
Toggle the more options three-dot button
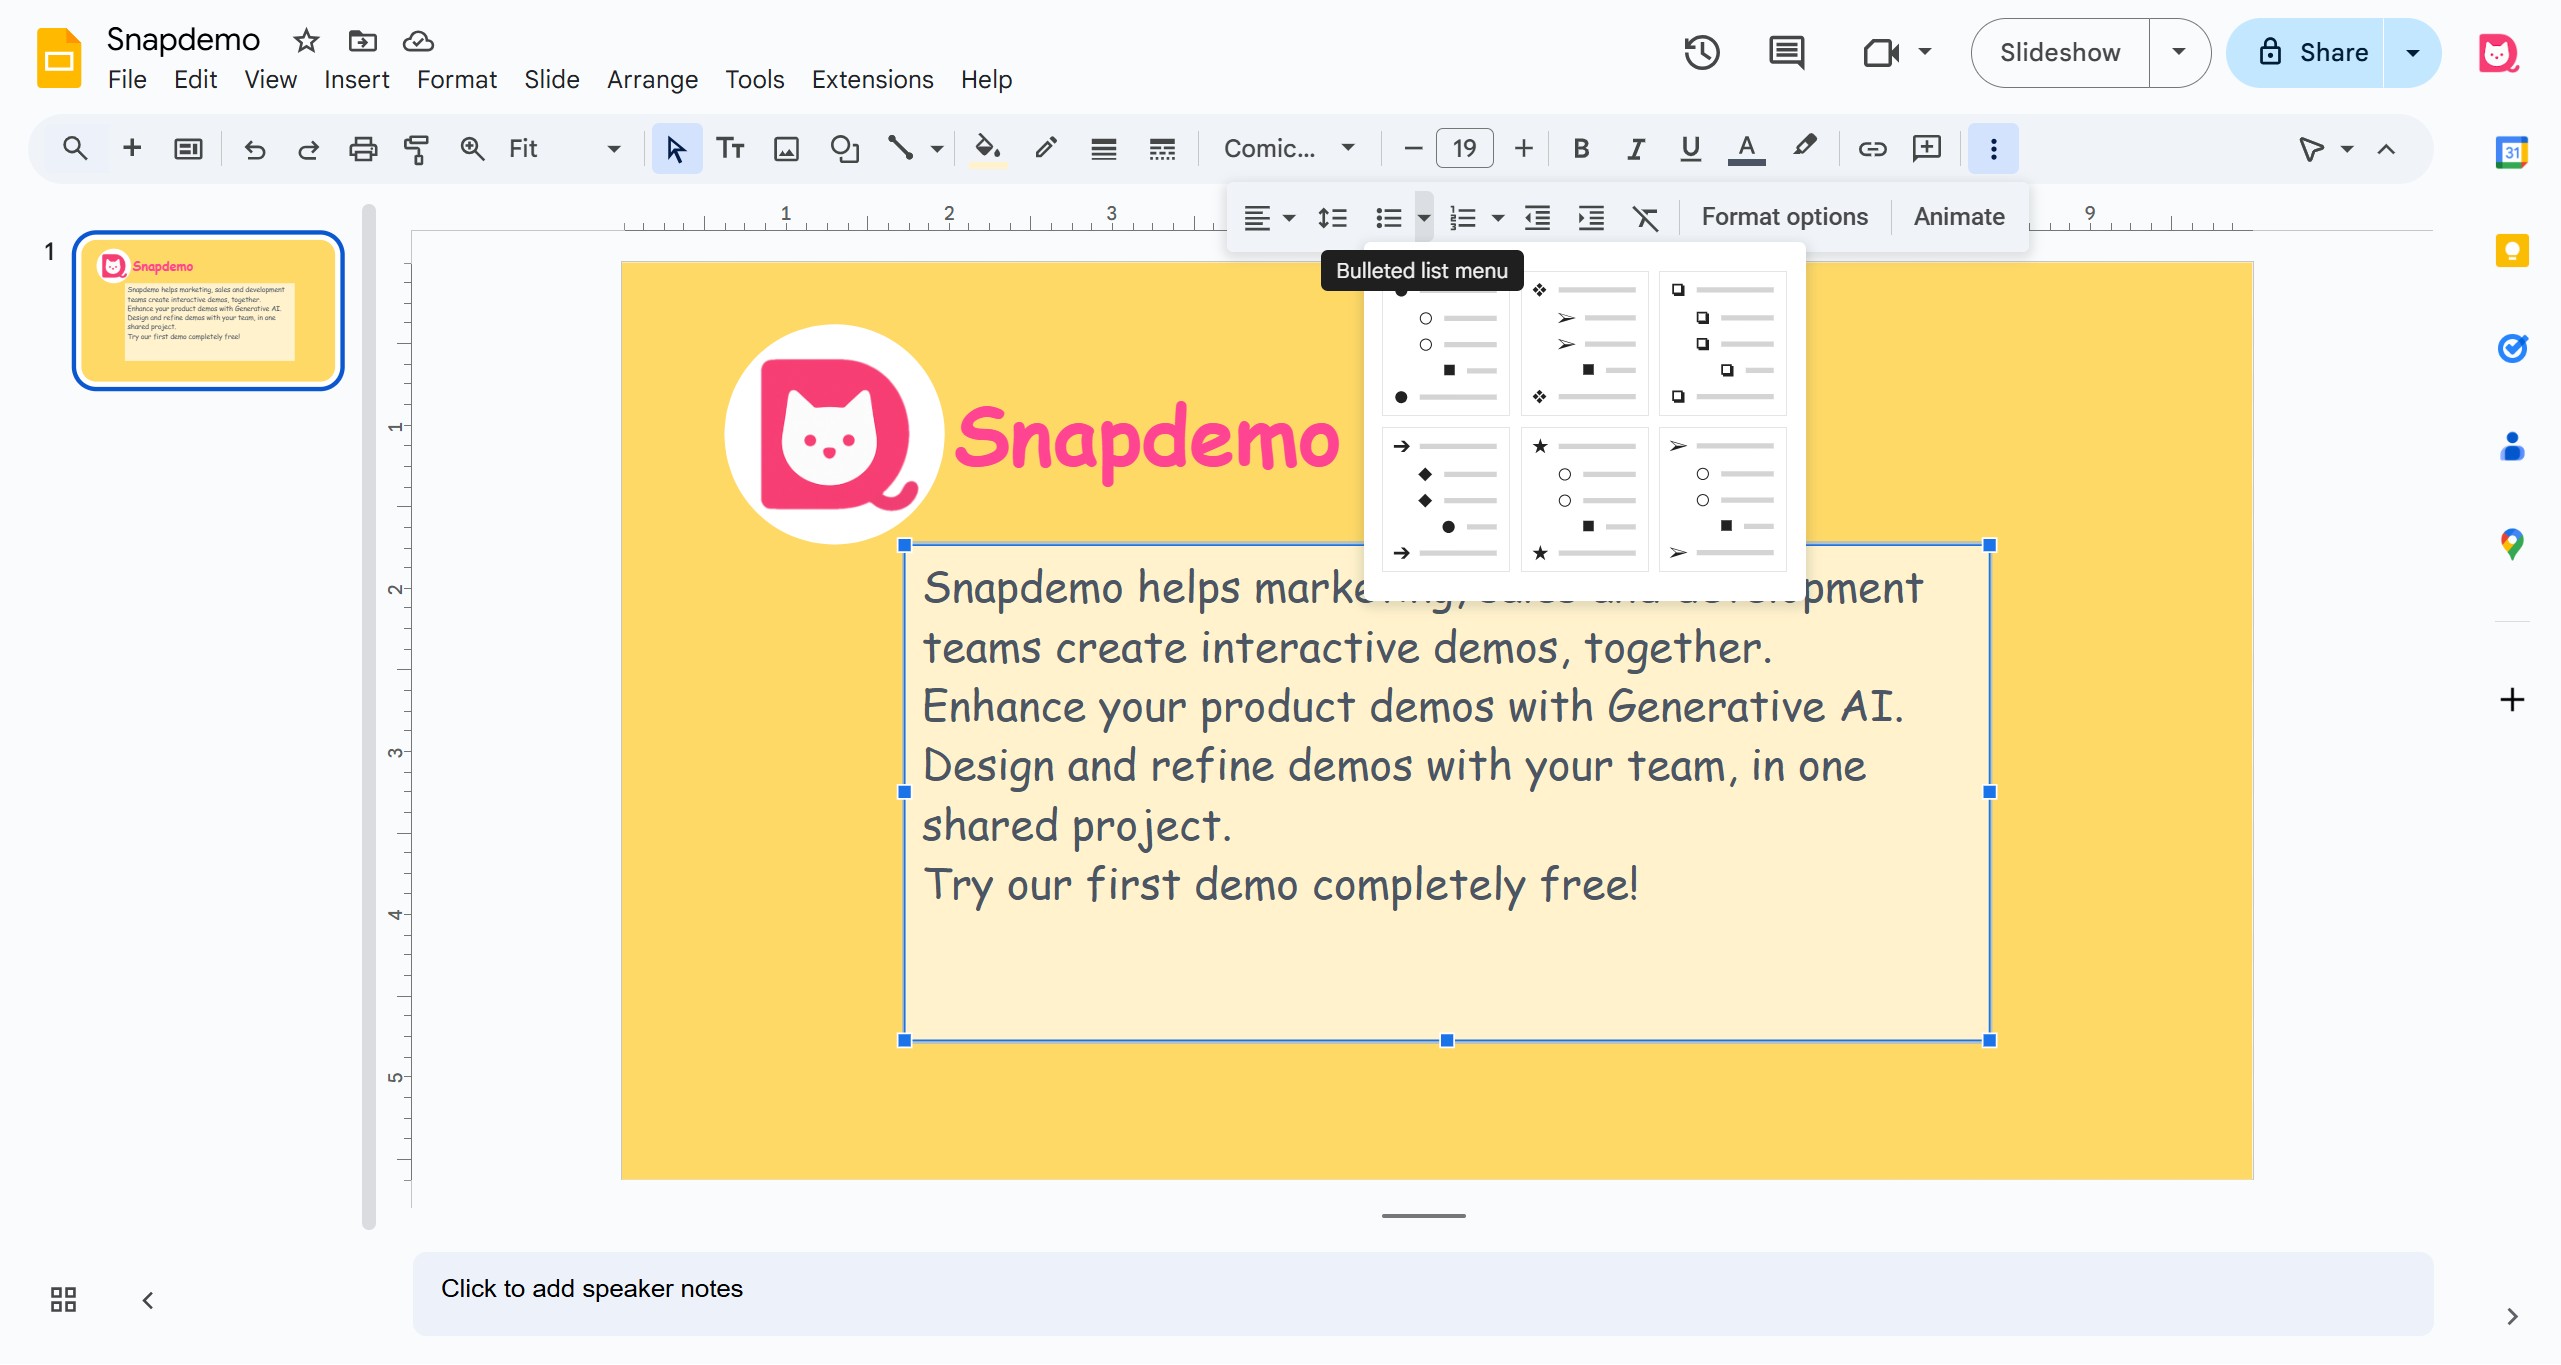1994,149
